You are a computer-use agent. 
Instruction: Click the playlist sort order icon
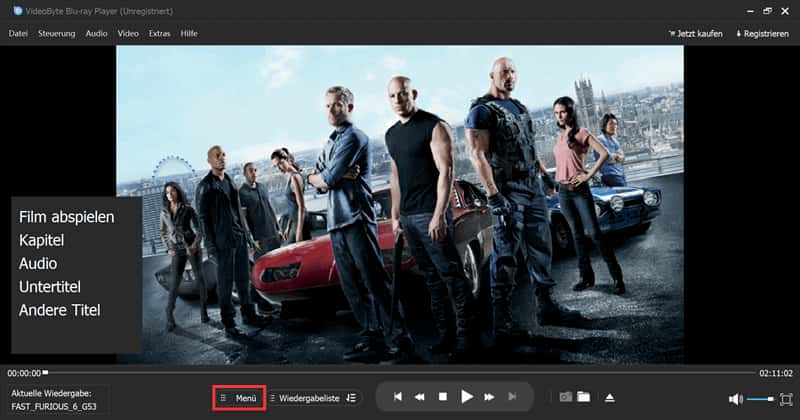[351, 398]
